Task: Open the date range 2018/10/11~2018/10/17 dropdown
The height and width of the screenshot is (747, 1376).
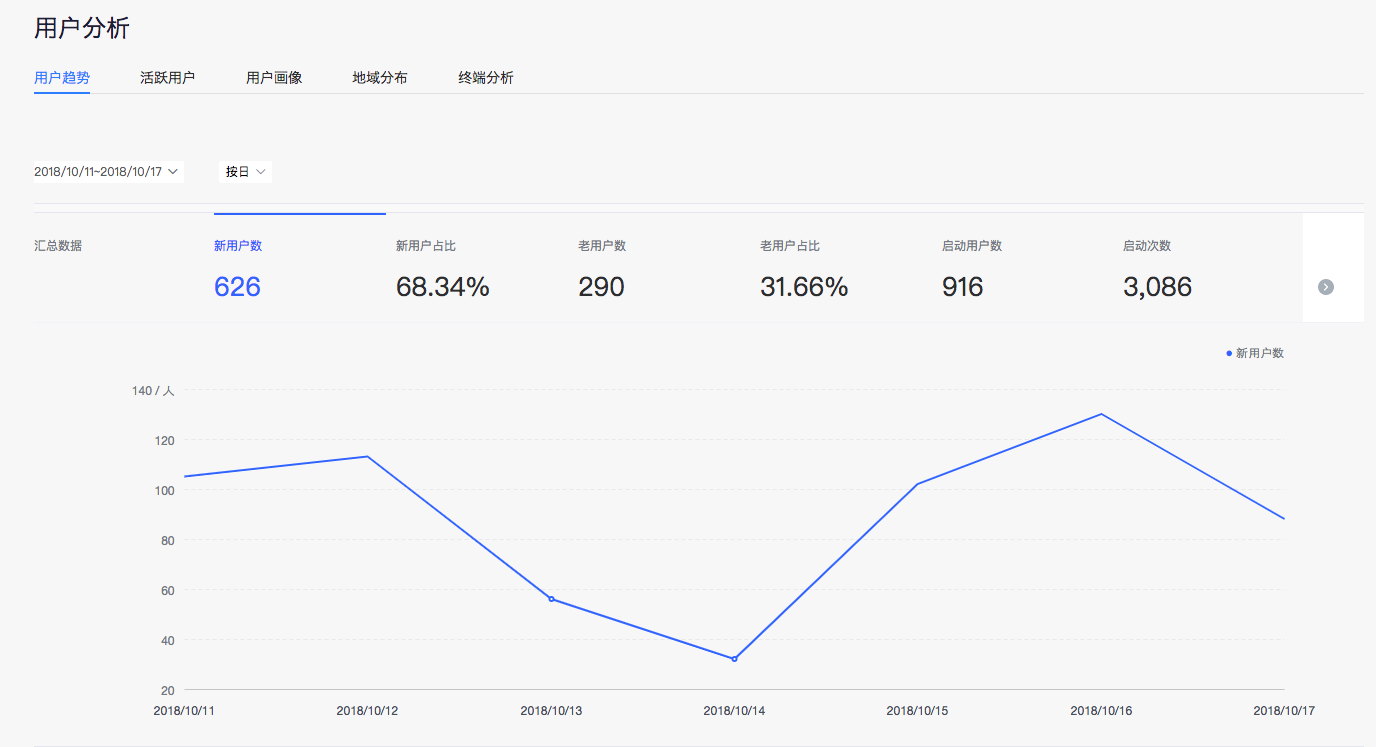Action: [x=107, y=172]
